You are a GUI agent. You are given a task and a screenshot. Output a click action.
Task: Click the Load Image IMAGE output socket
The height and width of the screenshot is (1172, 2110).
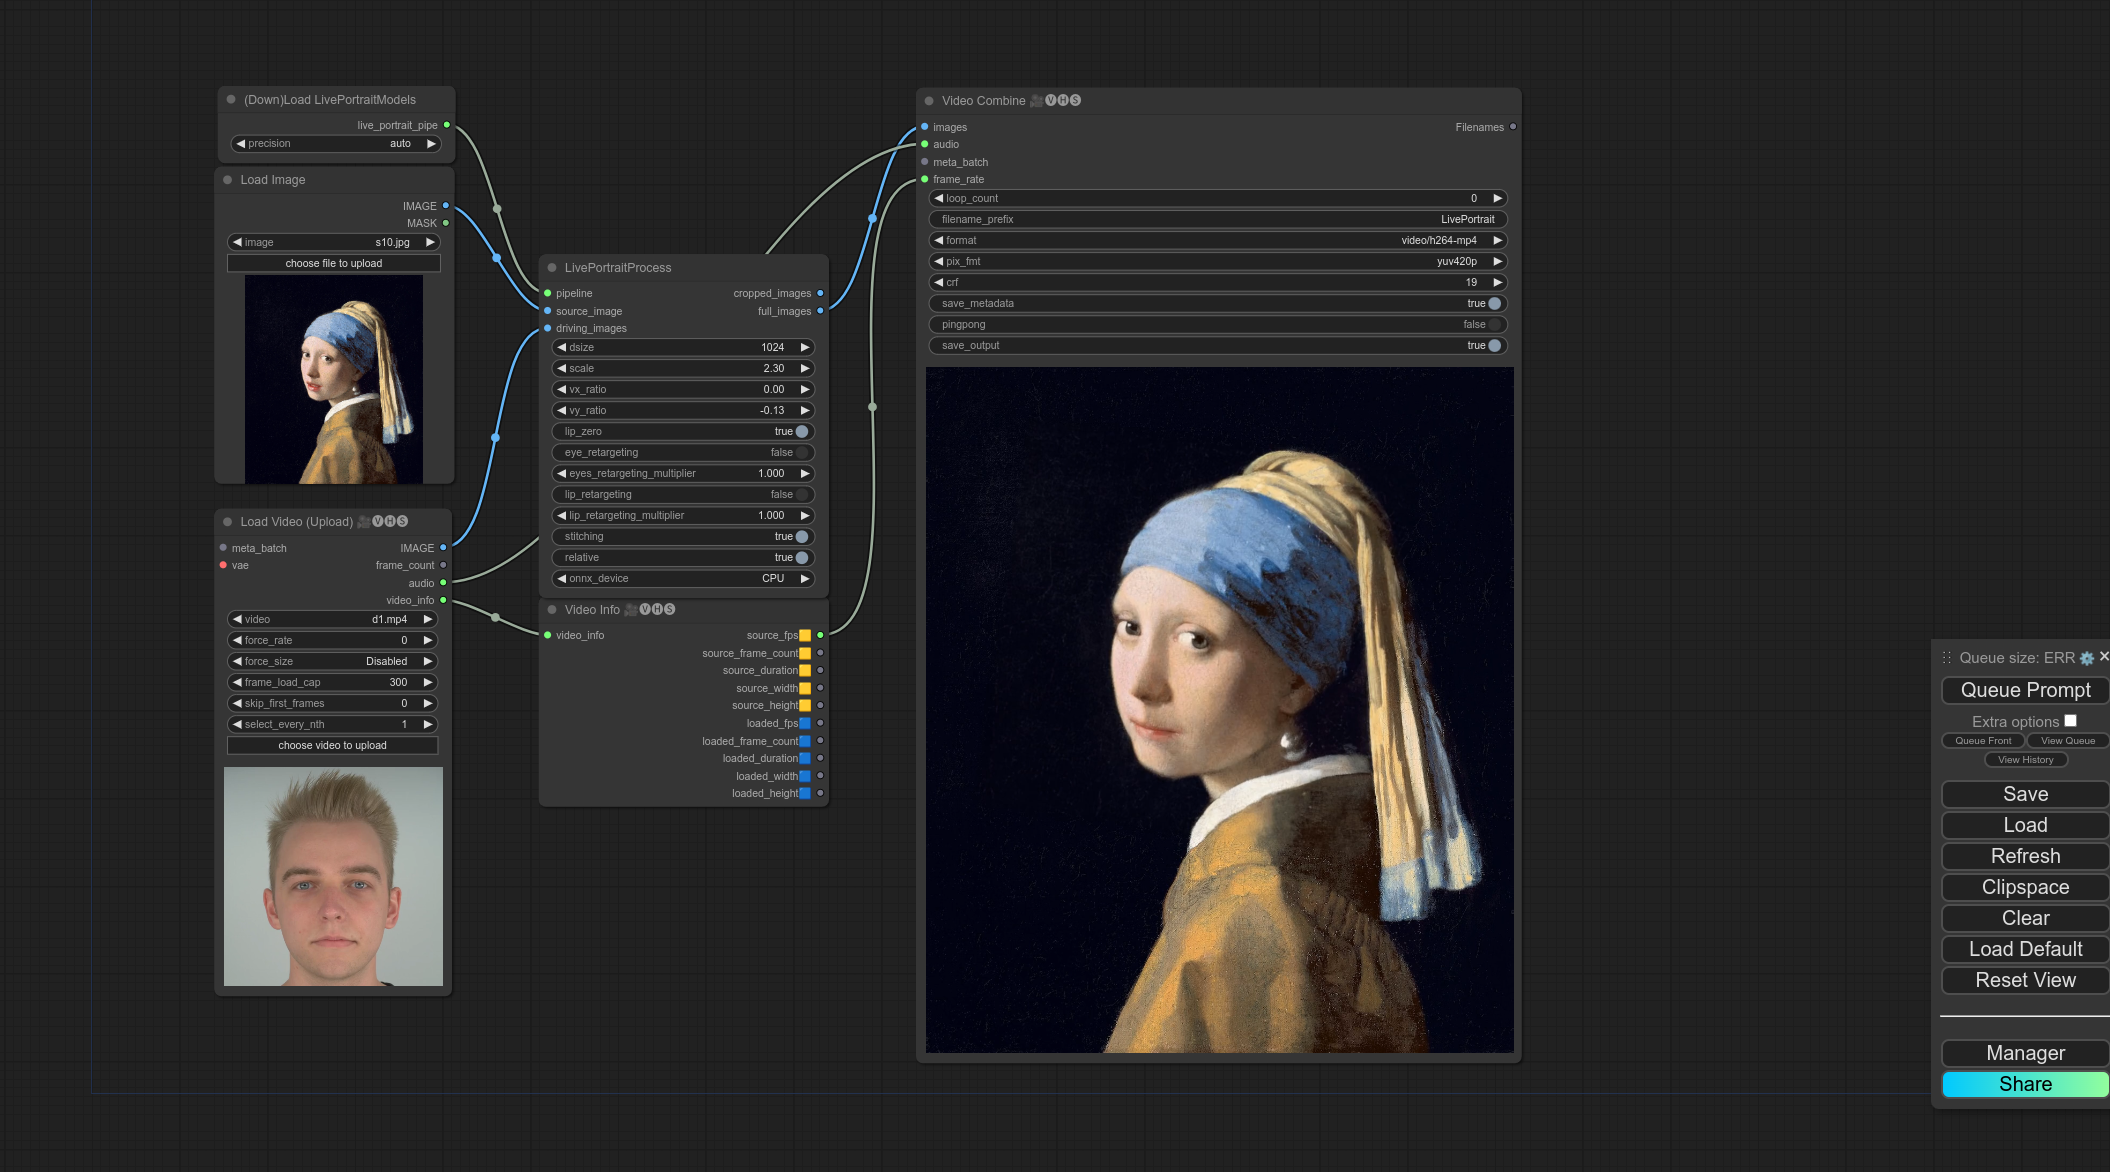(x=446, y=206)
